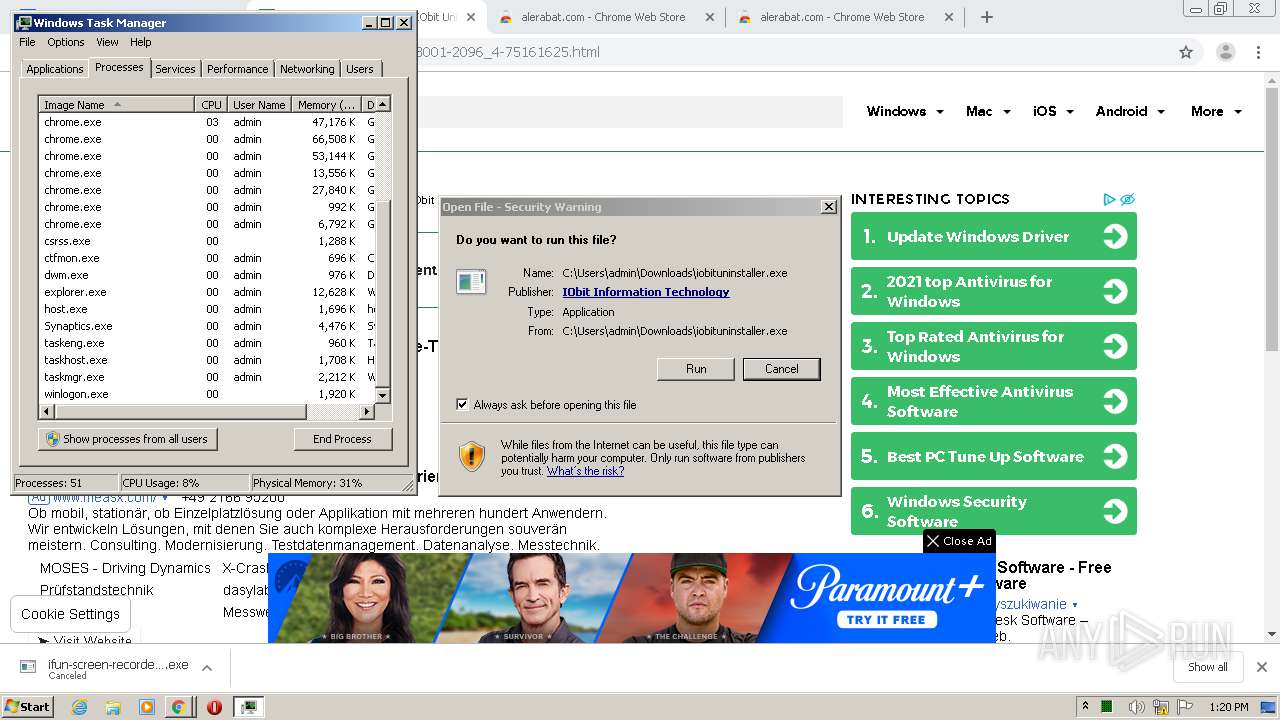The image size is (1280, 720).
Task: Click Show processes from all users
Action: (x=128, y=439)
